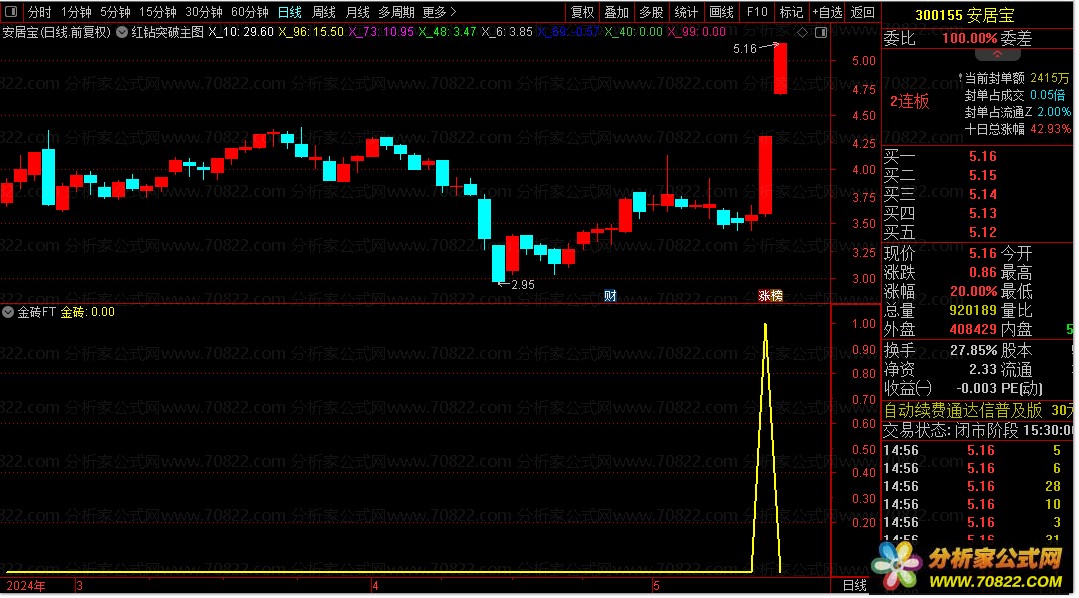
Task: Click the 买一 price 5.16
Action: [983, 156]
